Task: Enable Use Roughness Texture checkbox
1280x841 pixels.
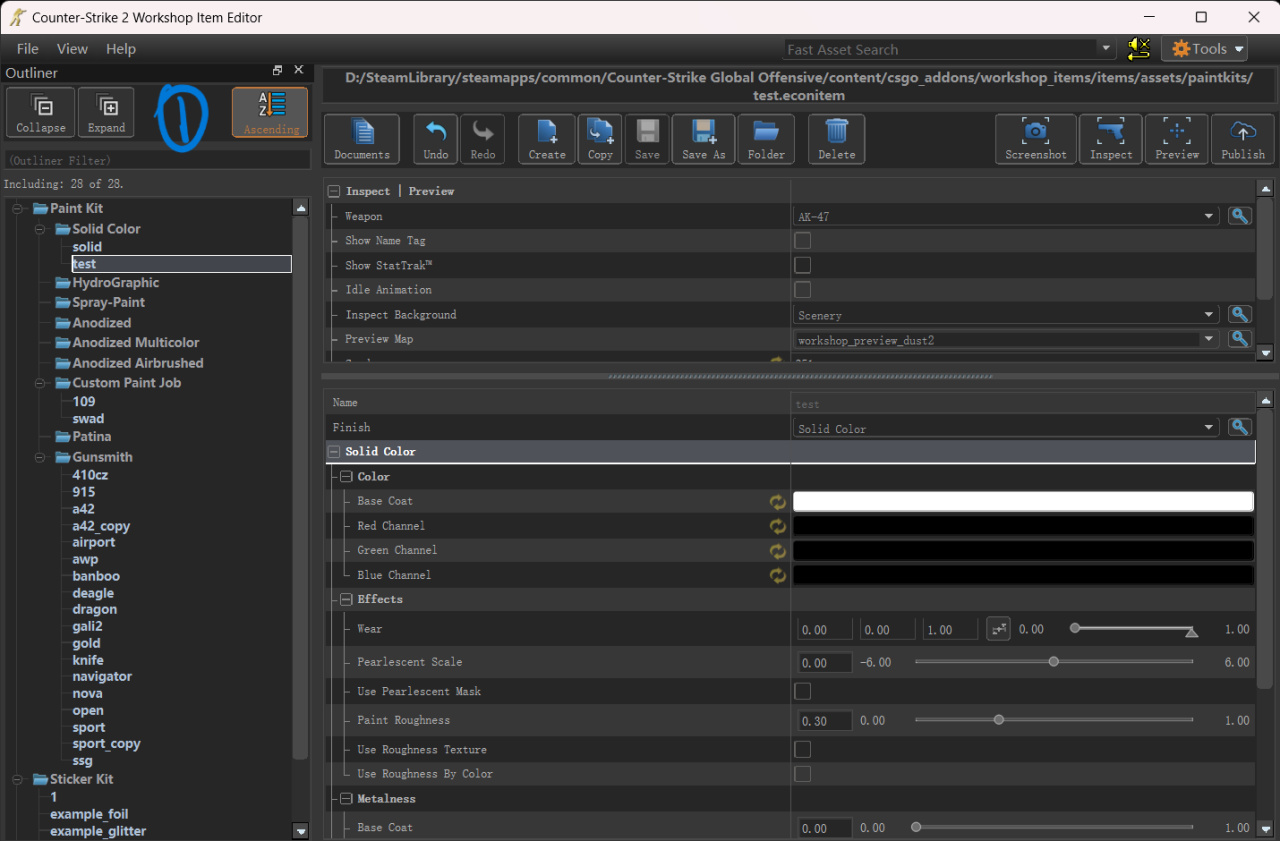Action: [802, 749]
